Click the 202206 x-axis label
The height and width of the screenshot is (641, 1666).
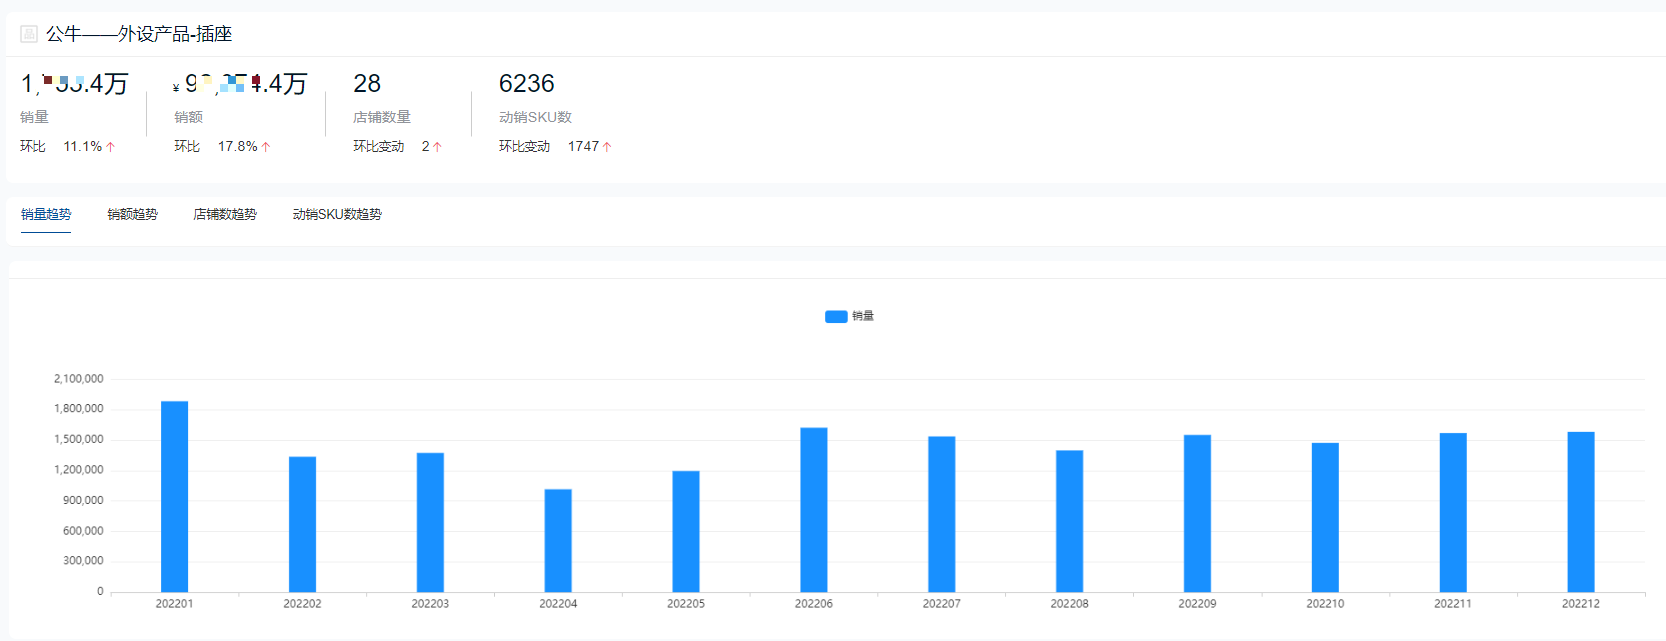814,604
